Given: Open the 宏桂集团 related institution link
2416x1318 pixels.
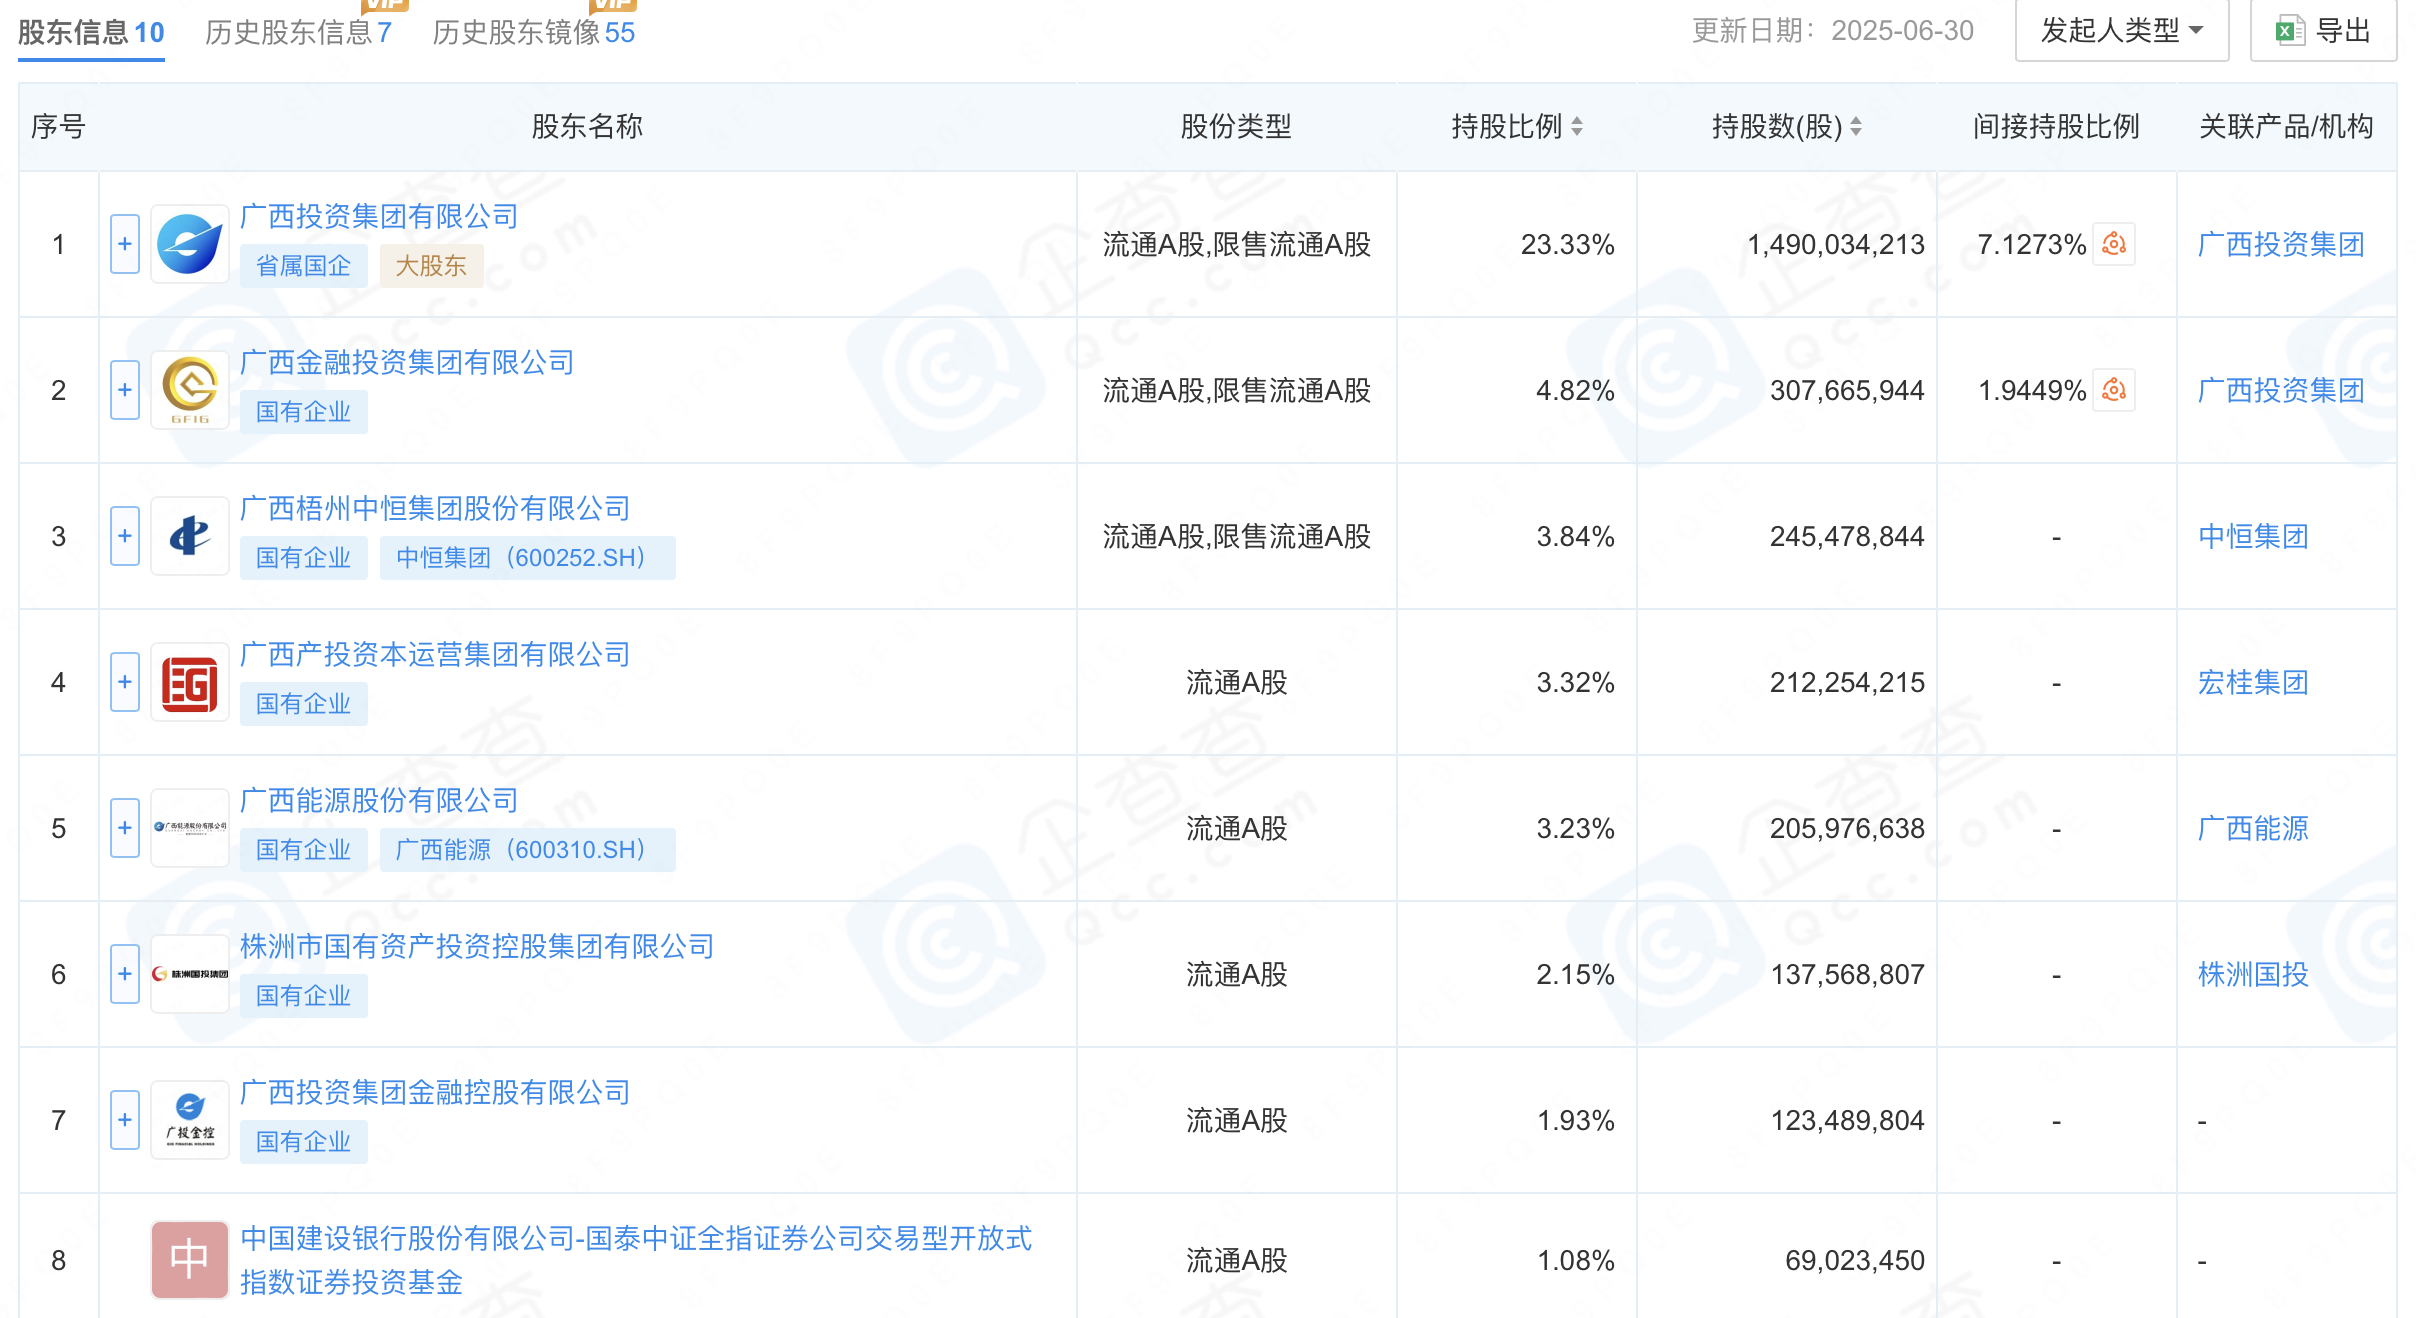Looking at the screenshot, I should tap(2252, 683).
